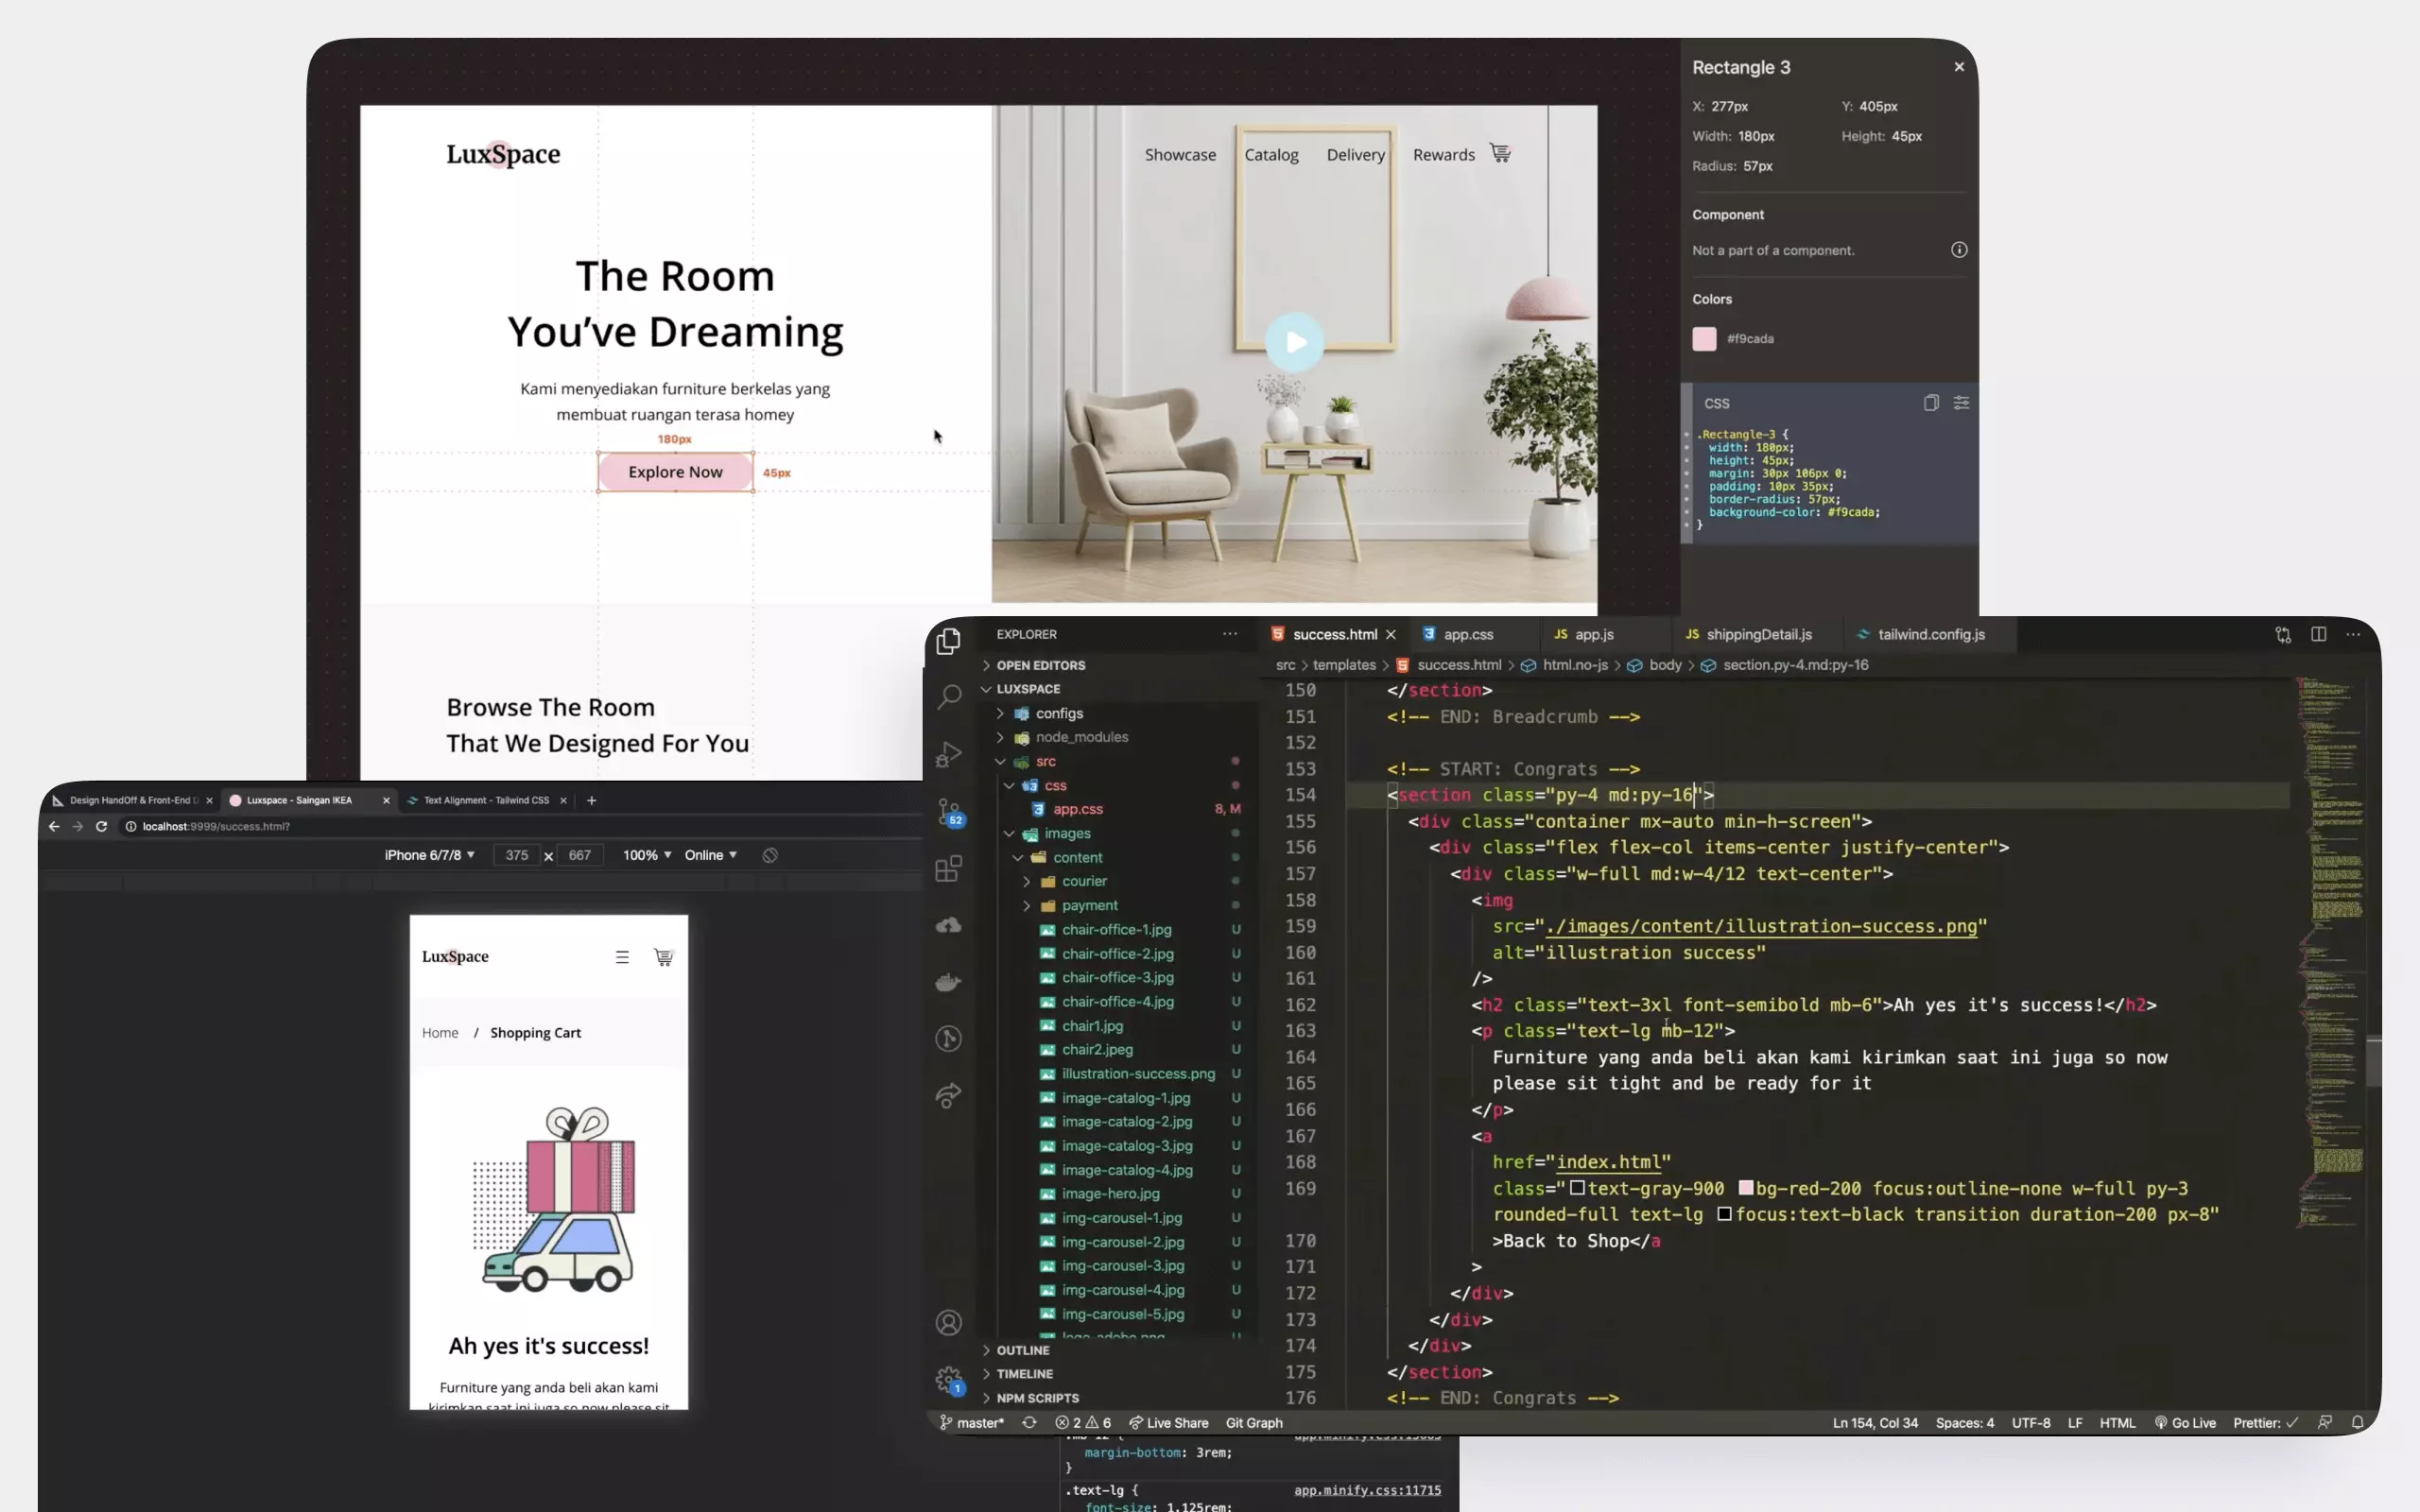Screen dimensions: 2420x1512
Task: Click notifications bell in VS Code status bar
Action: (x=2357, y=1422)
